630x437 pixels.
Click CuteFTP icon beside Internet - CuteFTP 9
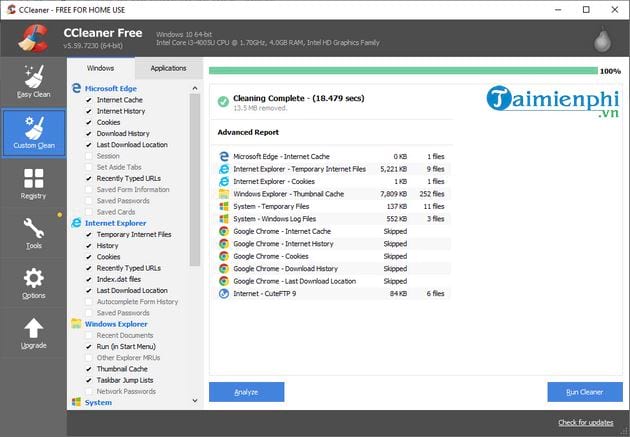pos(224,293)
